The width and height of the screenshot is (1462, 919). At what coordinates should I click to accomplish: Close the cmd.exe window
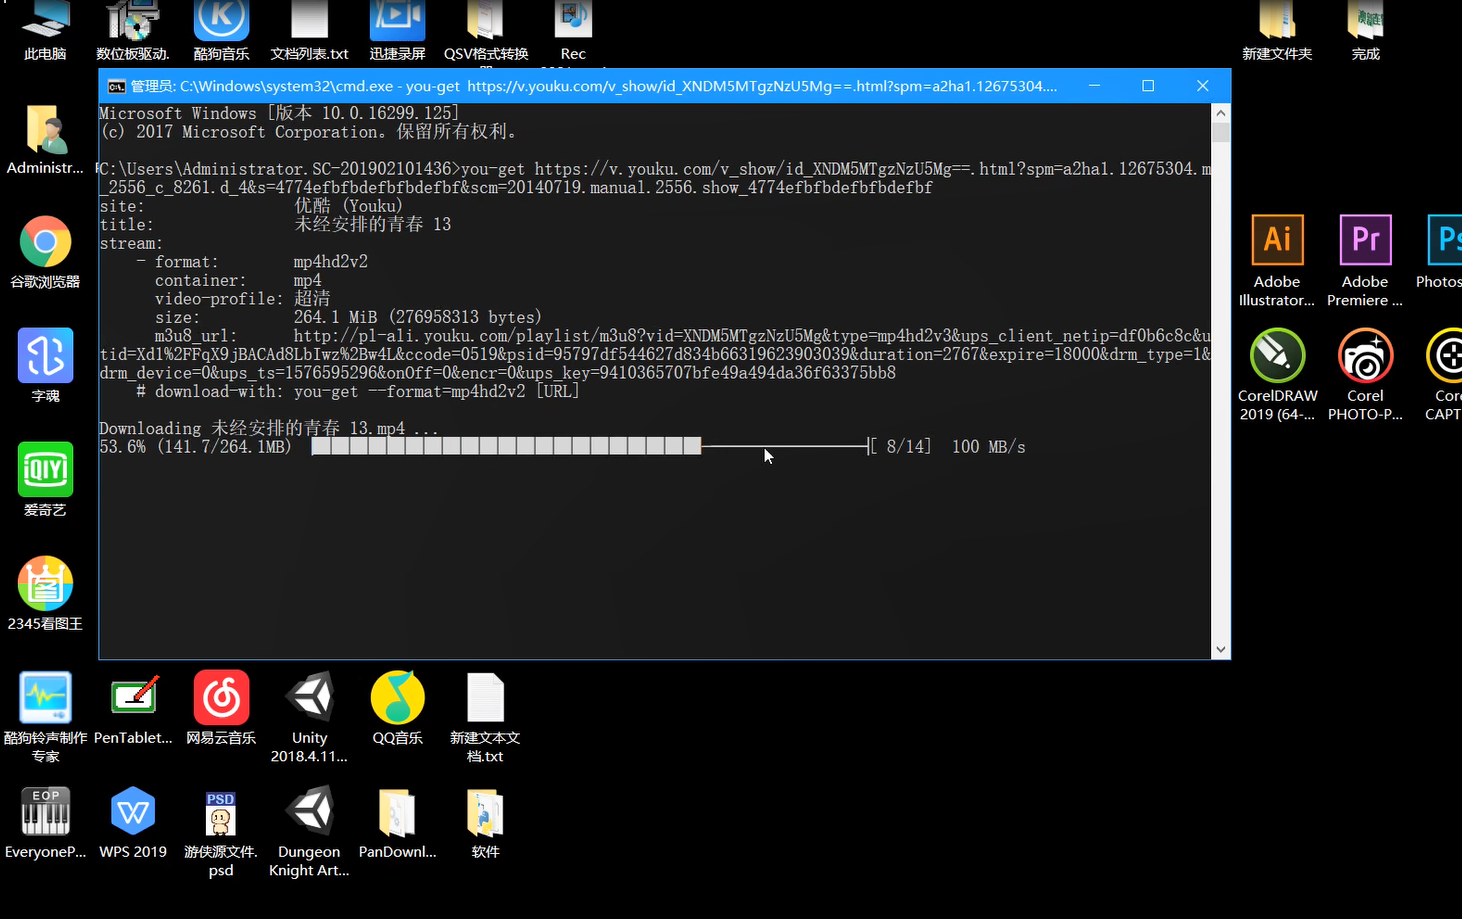1203,86
